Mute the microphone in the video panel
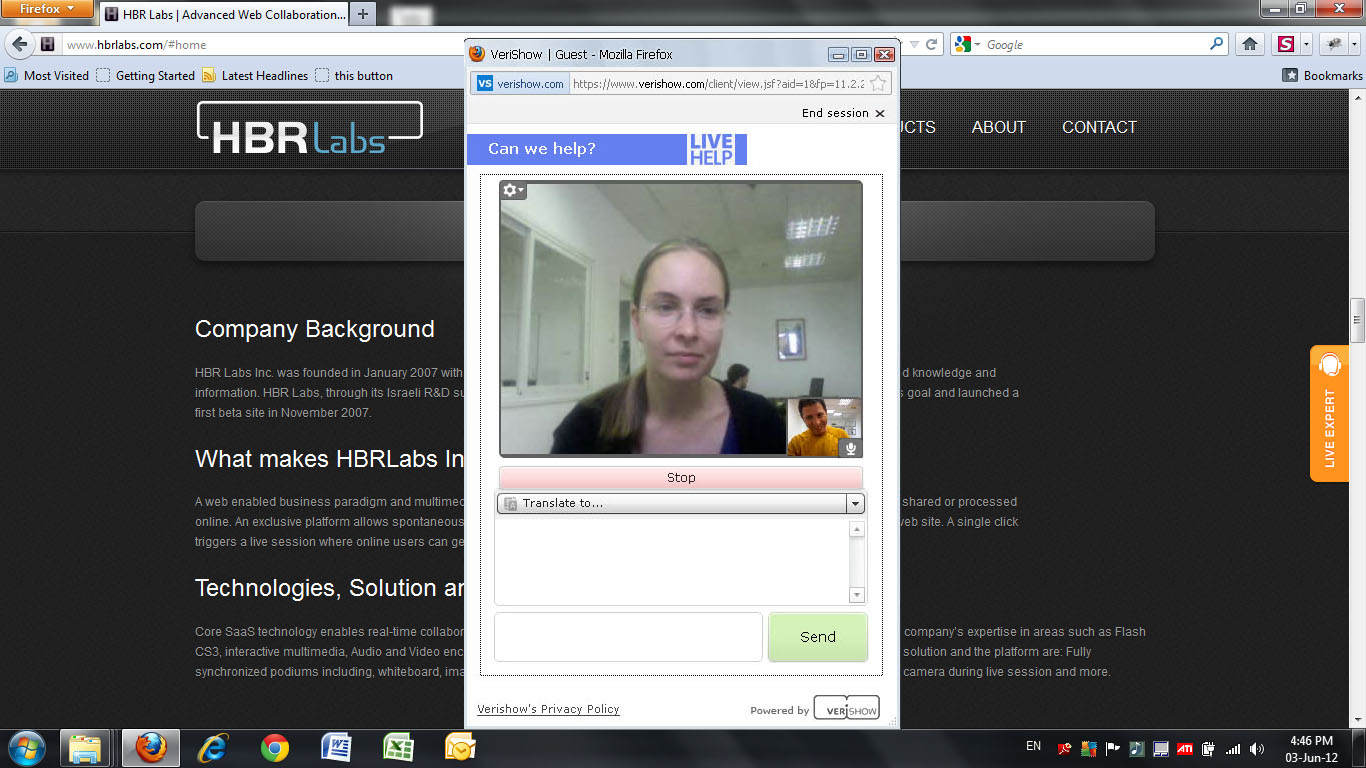The width and height of the screenshot is (1366, 768). click(x=851, y=448)
